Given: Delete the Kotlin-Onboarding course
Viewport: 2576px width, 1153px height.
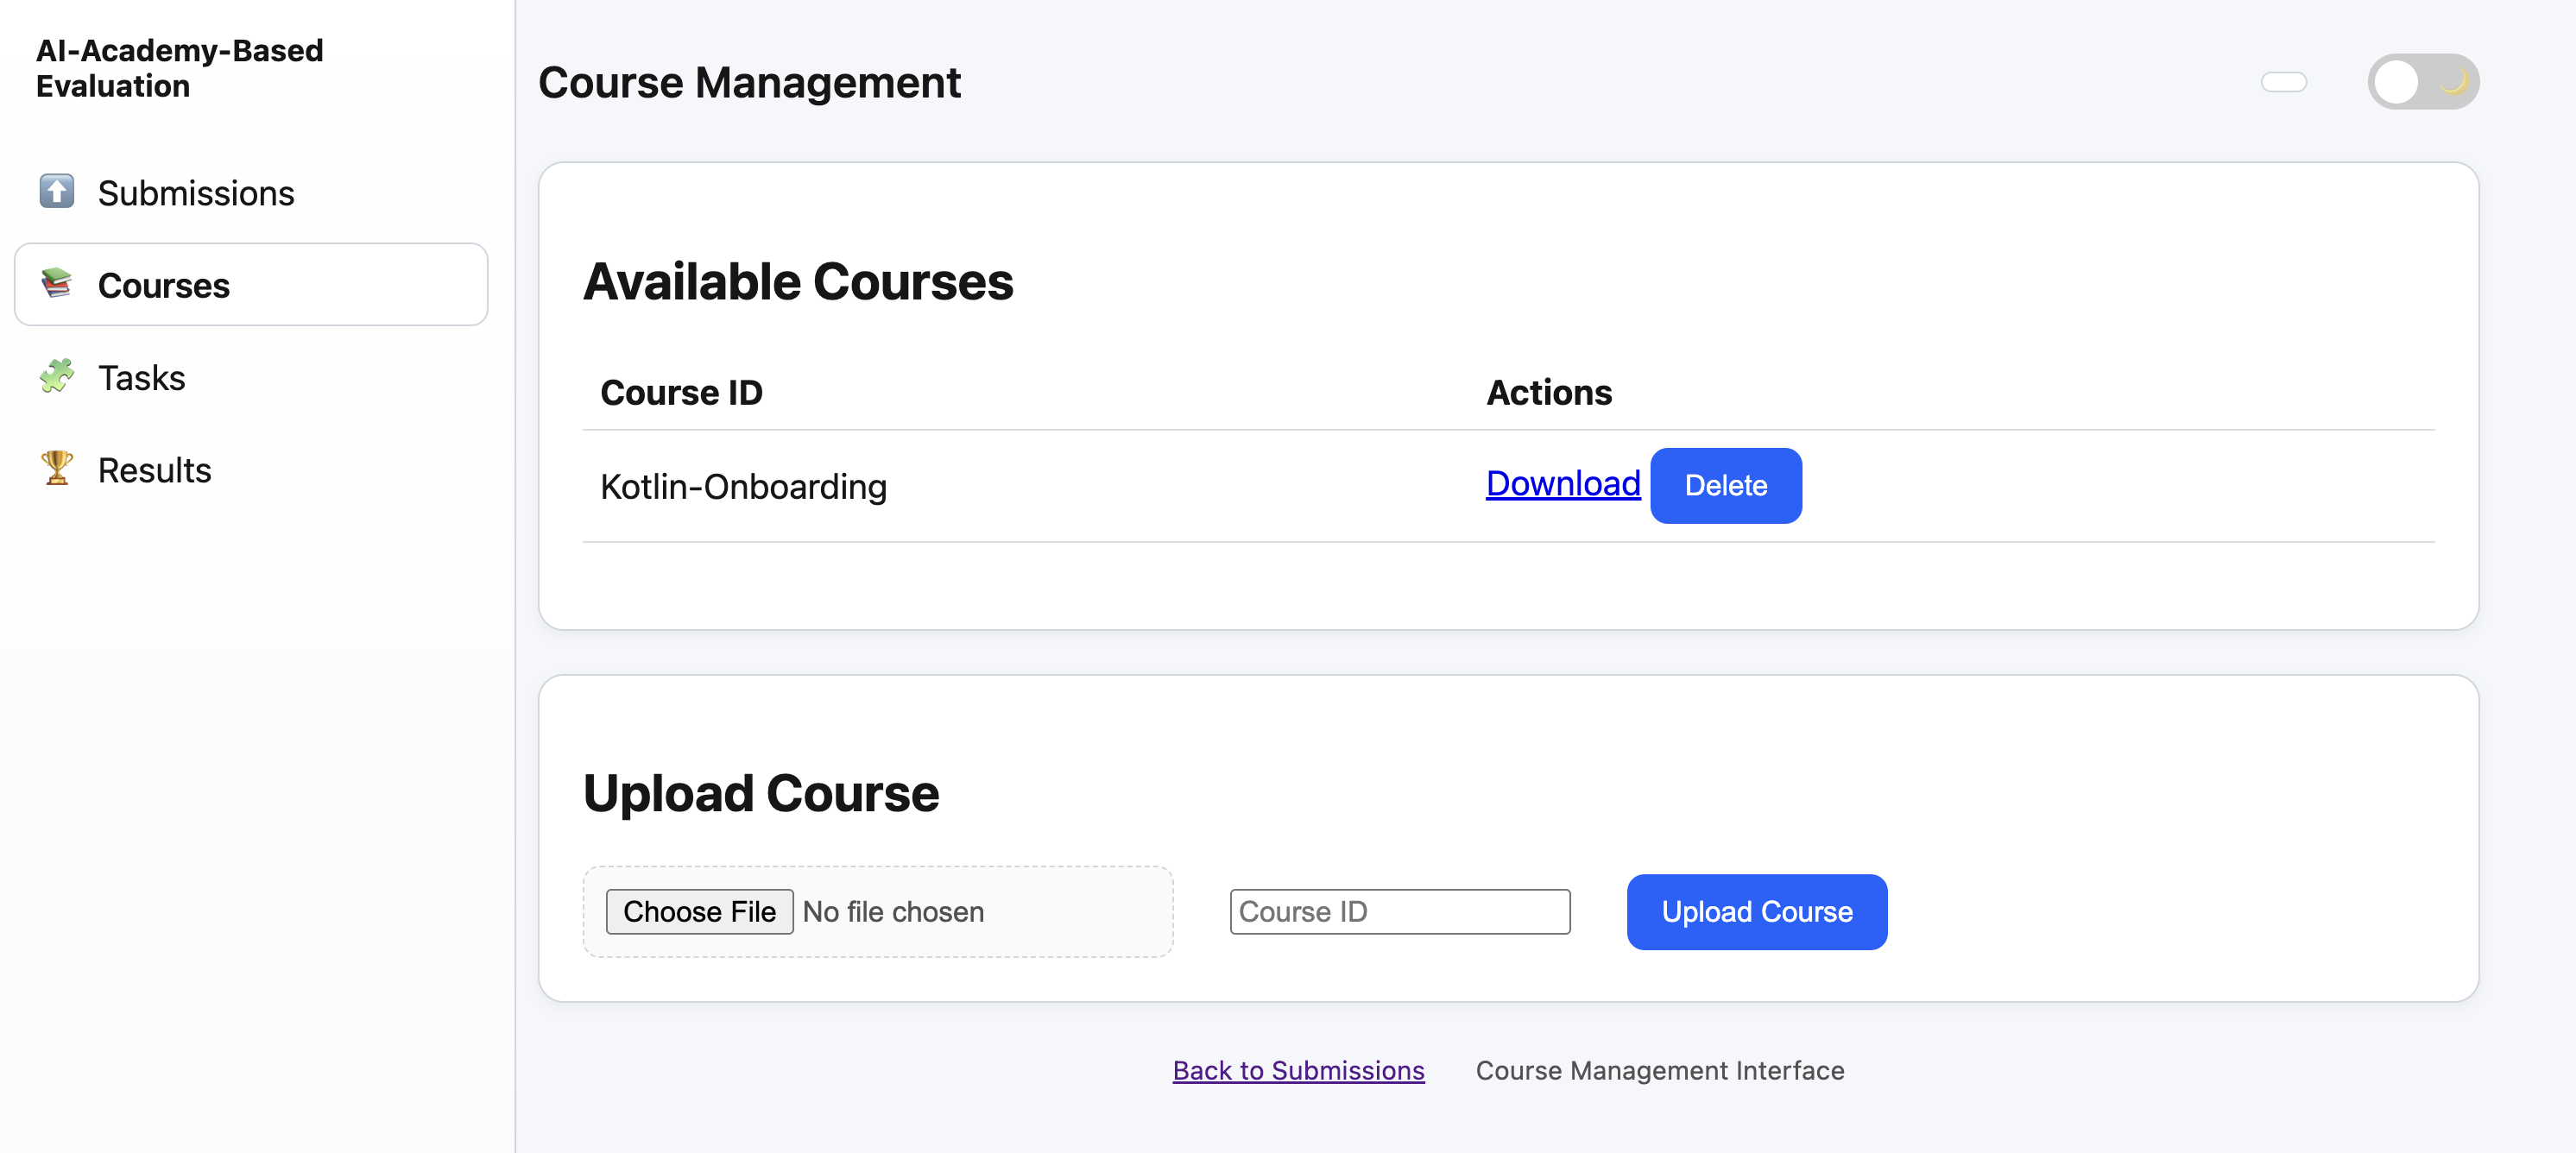Looking at the screenshot, I should click(x=1725, y=486).
